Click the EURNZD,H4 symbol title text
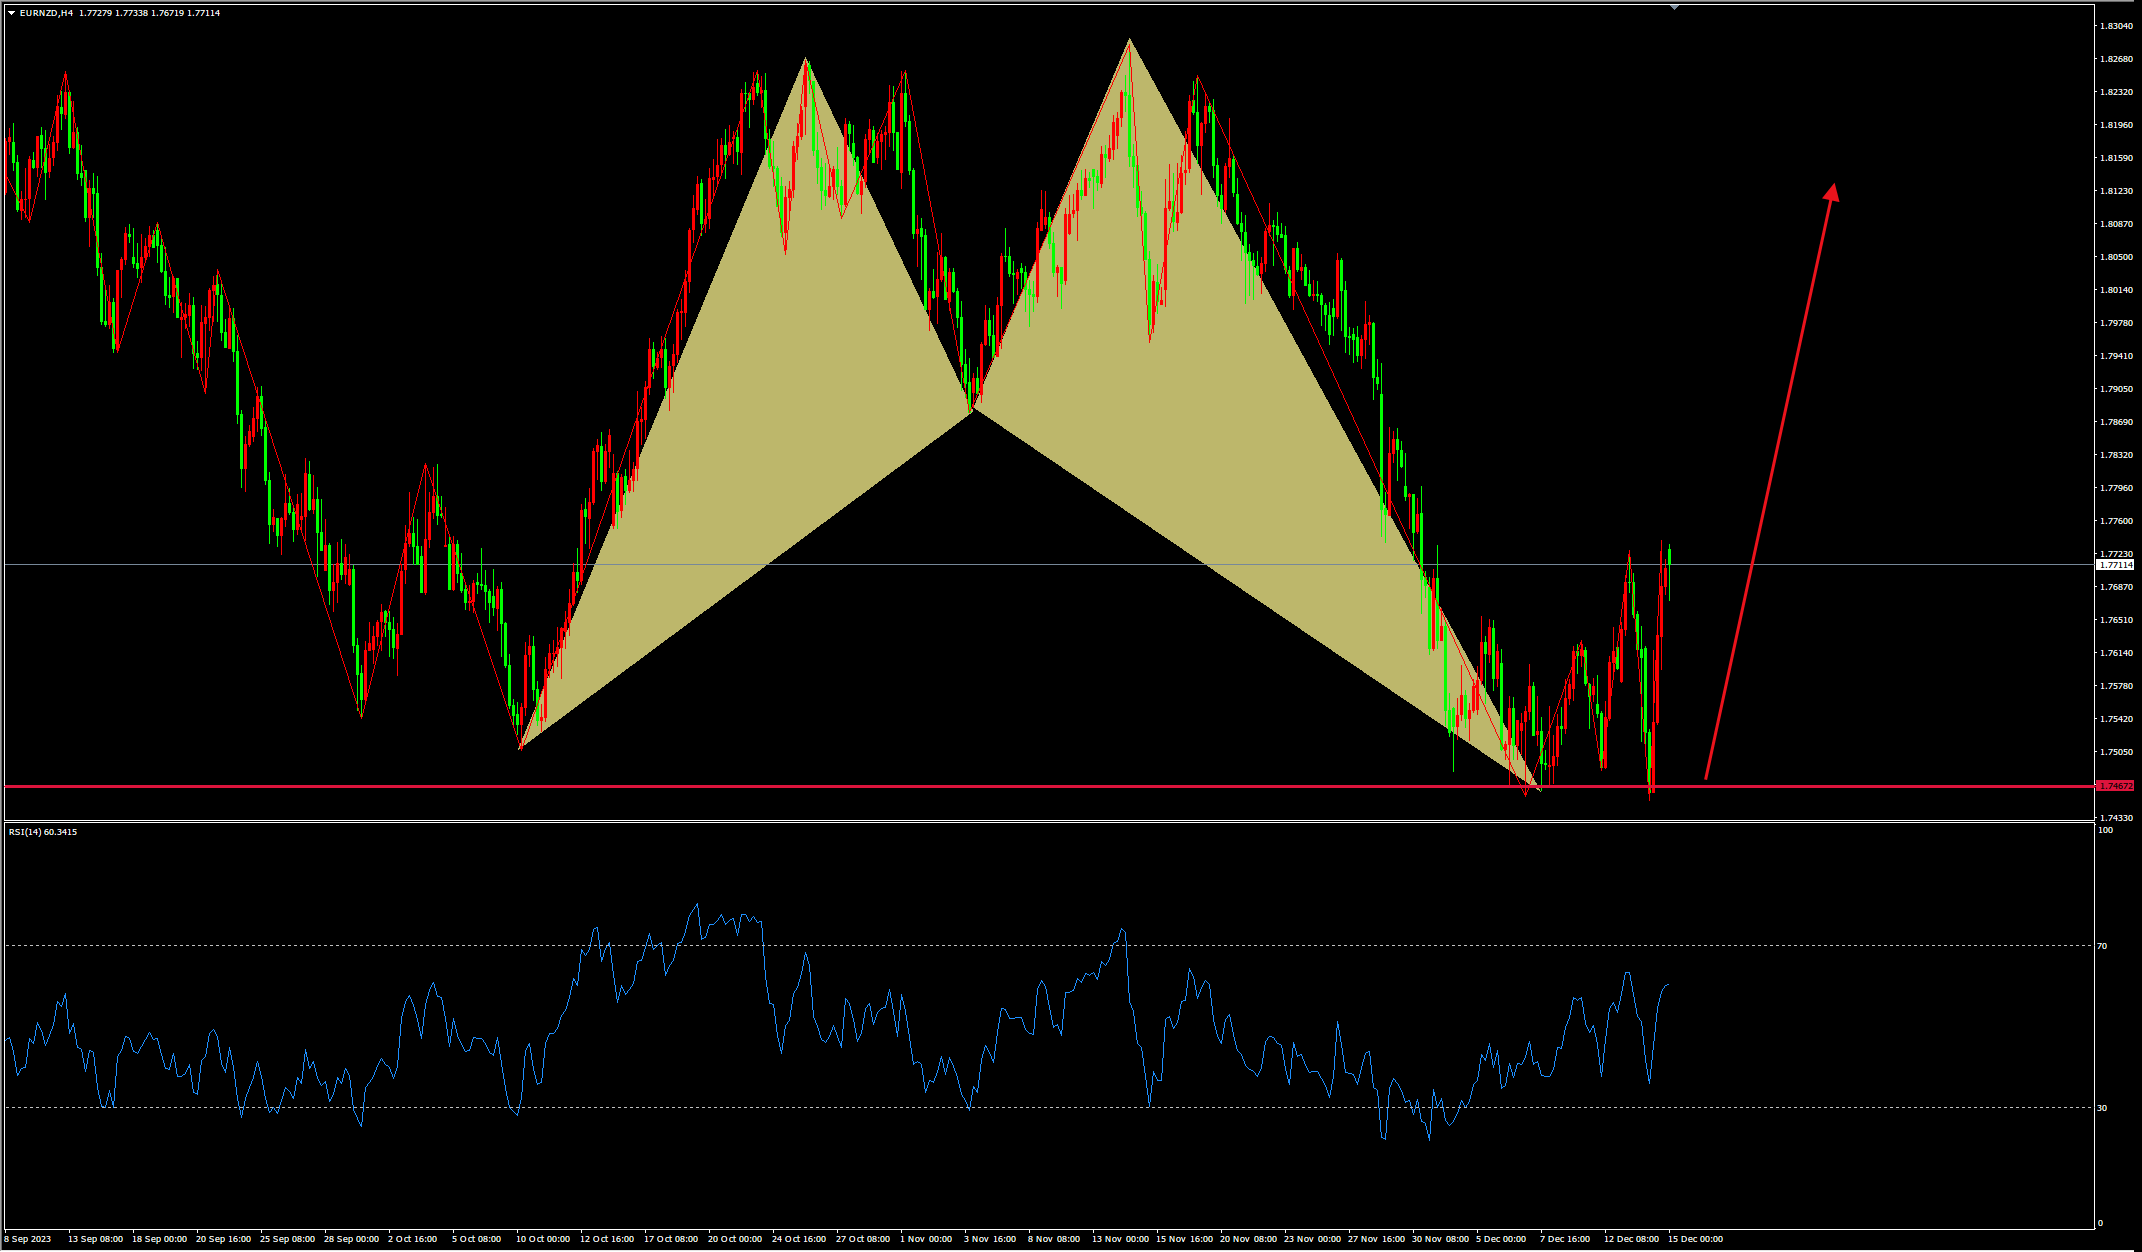The height and width of the screenshot is (1252, 2142). point(46,13)
